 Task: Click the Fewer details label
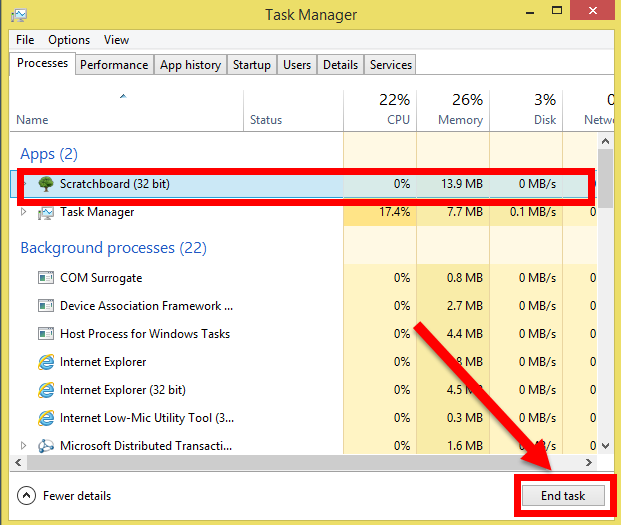pyautogui.click(x=77, y=496)
